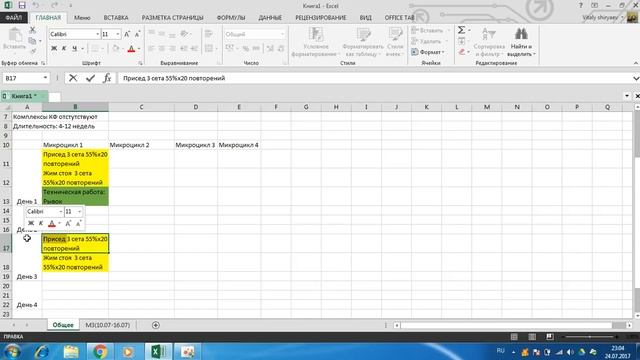Apply red font color in the ribbon

tap(131, 49)
